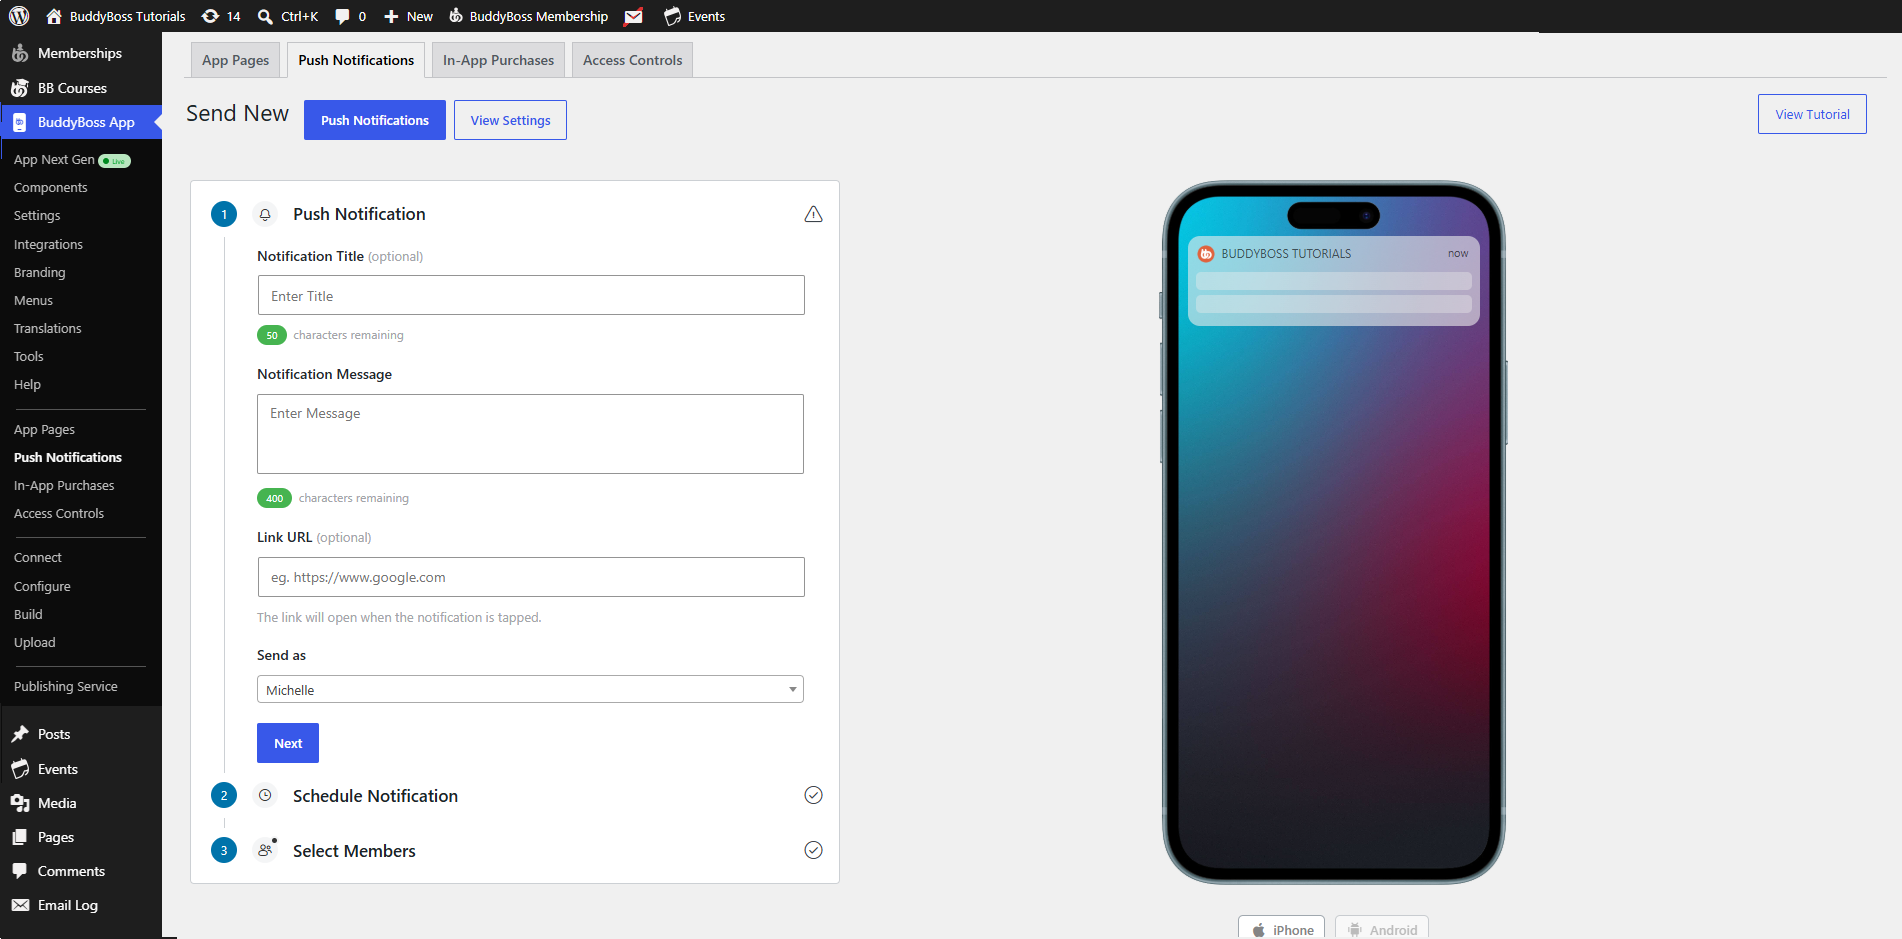Open Branding in the sidebar submenu
This screenshot has height=939, width=1902.
coord(40,272)
